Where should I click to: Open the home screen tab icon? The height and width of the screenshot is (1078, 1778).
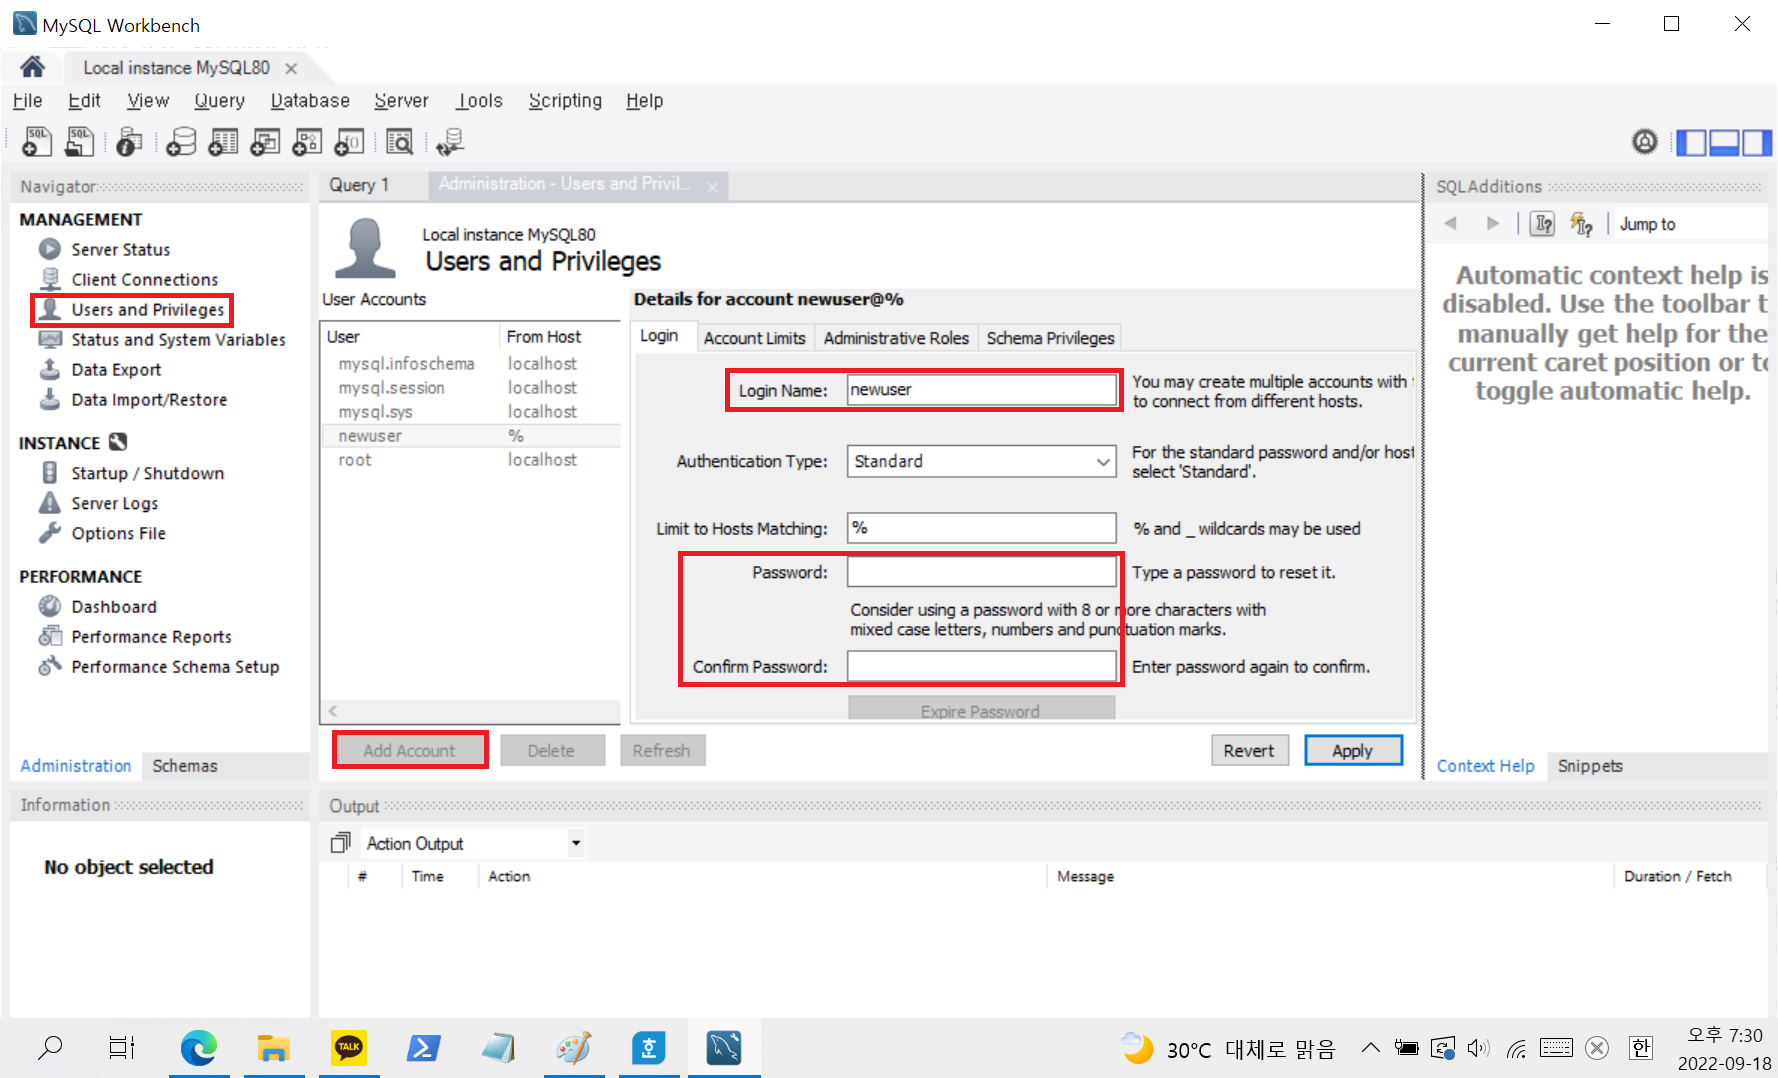(x=32, y=67)
